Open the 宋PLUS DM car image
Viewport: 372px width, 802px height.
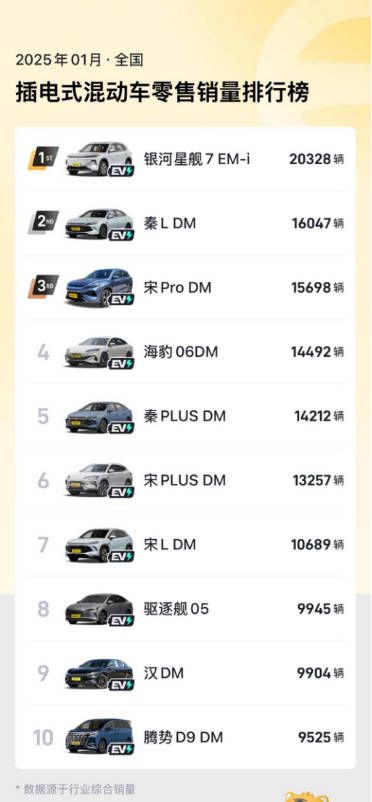tap(99, 480)
